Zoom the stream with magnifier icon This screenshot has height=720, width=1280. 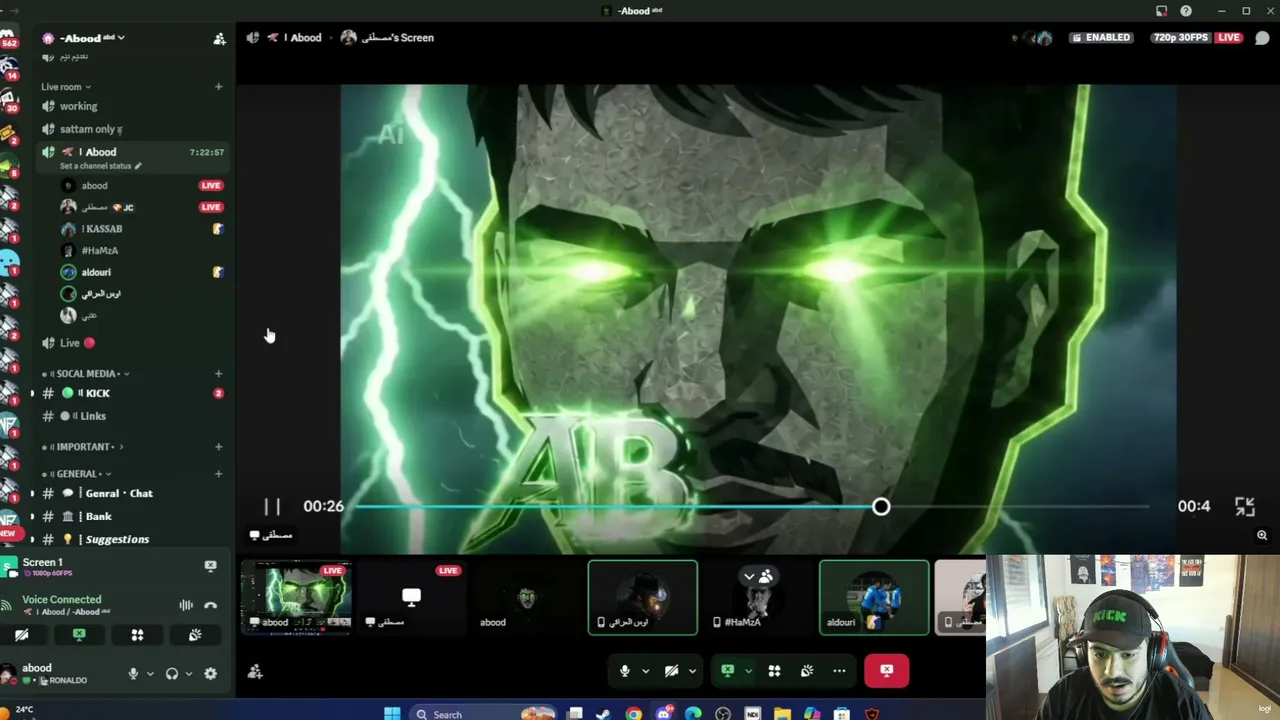[1262, 536]
